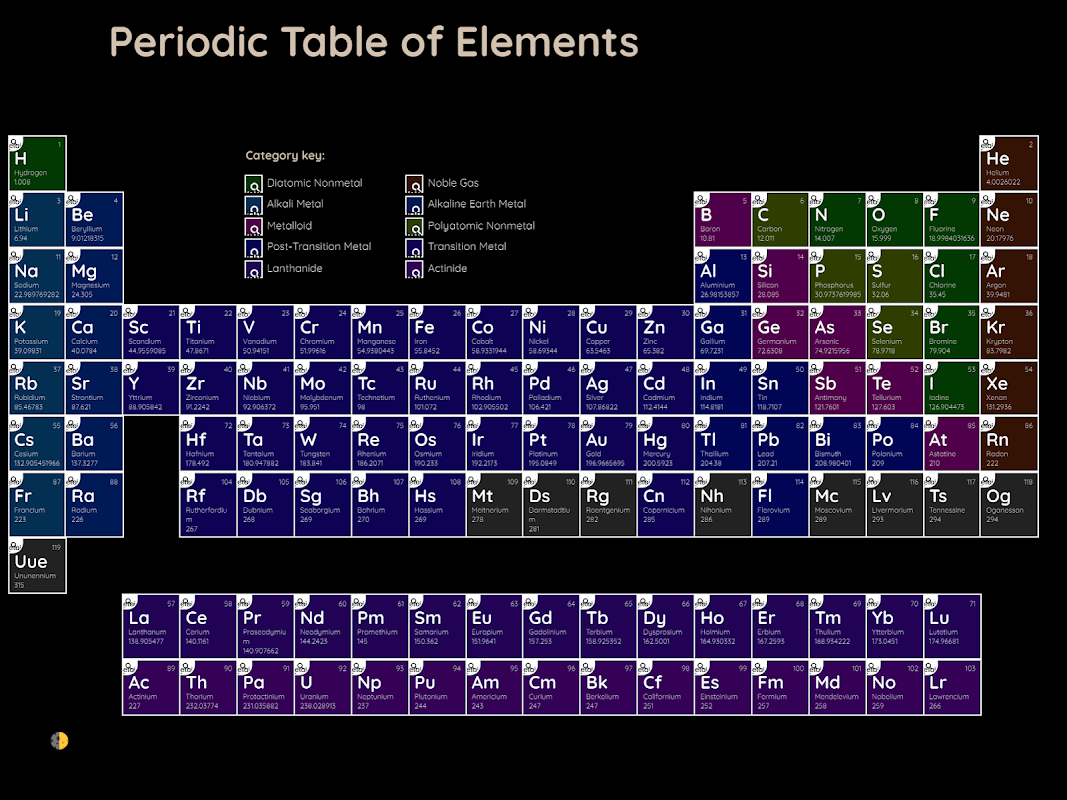Viewport: 1067px width, 800px height.
Task: Open the Arsenic element card
Action: [837, 332]
